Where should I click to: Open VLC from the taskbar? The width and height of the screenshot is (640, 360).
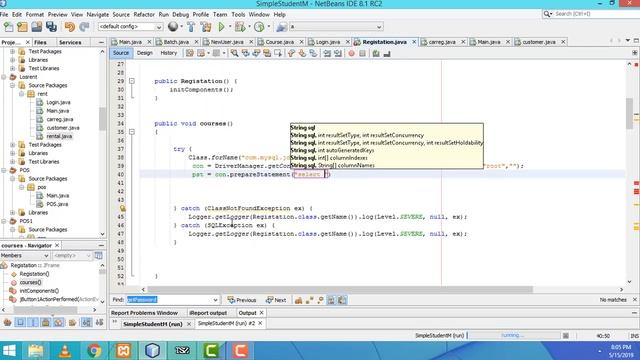65,351
